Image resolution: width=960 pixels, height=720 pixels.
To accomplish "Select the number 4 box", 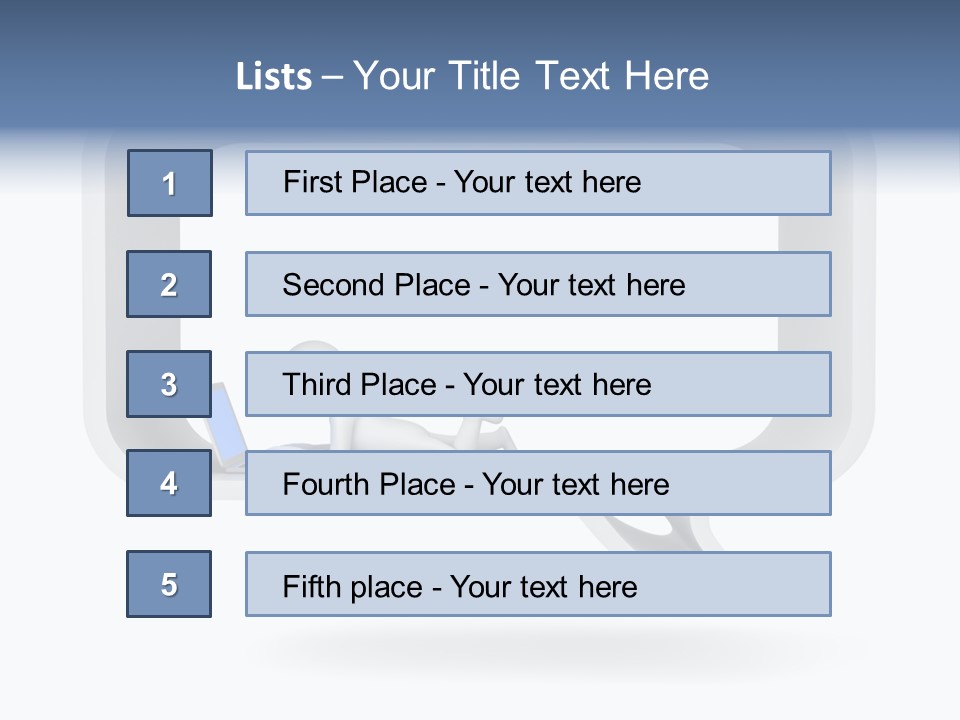I will coord(169,483).
